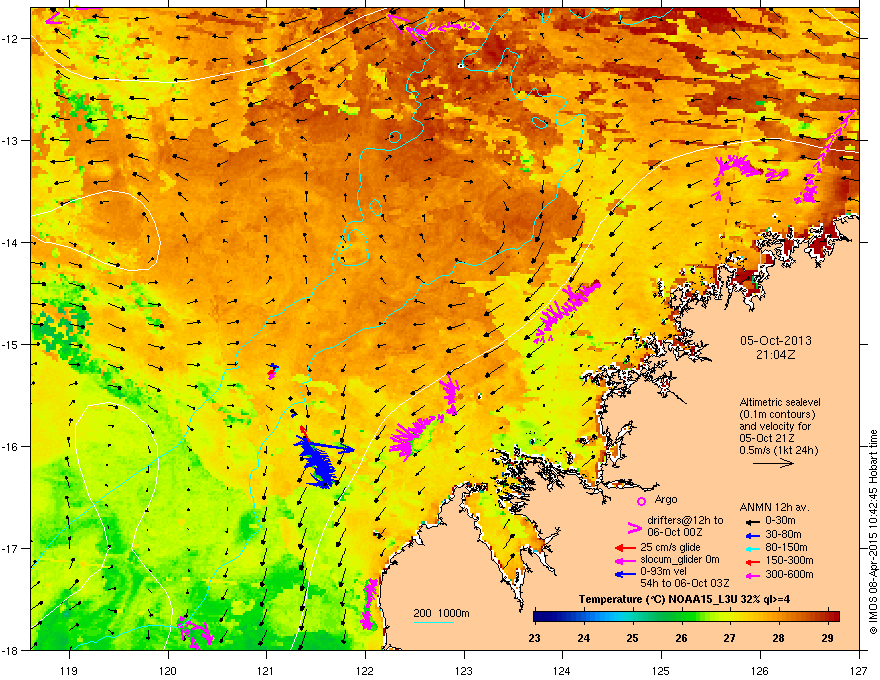Click the magenta Argo circle legend marker
The image size is (880, 680).
tap(641, 501)
